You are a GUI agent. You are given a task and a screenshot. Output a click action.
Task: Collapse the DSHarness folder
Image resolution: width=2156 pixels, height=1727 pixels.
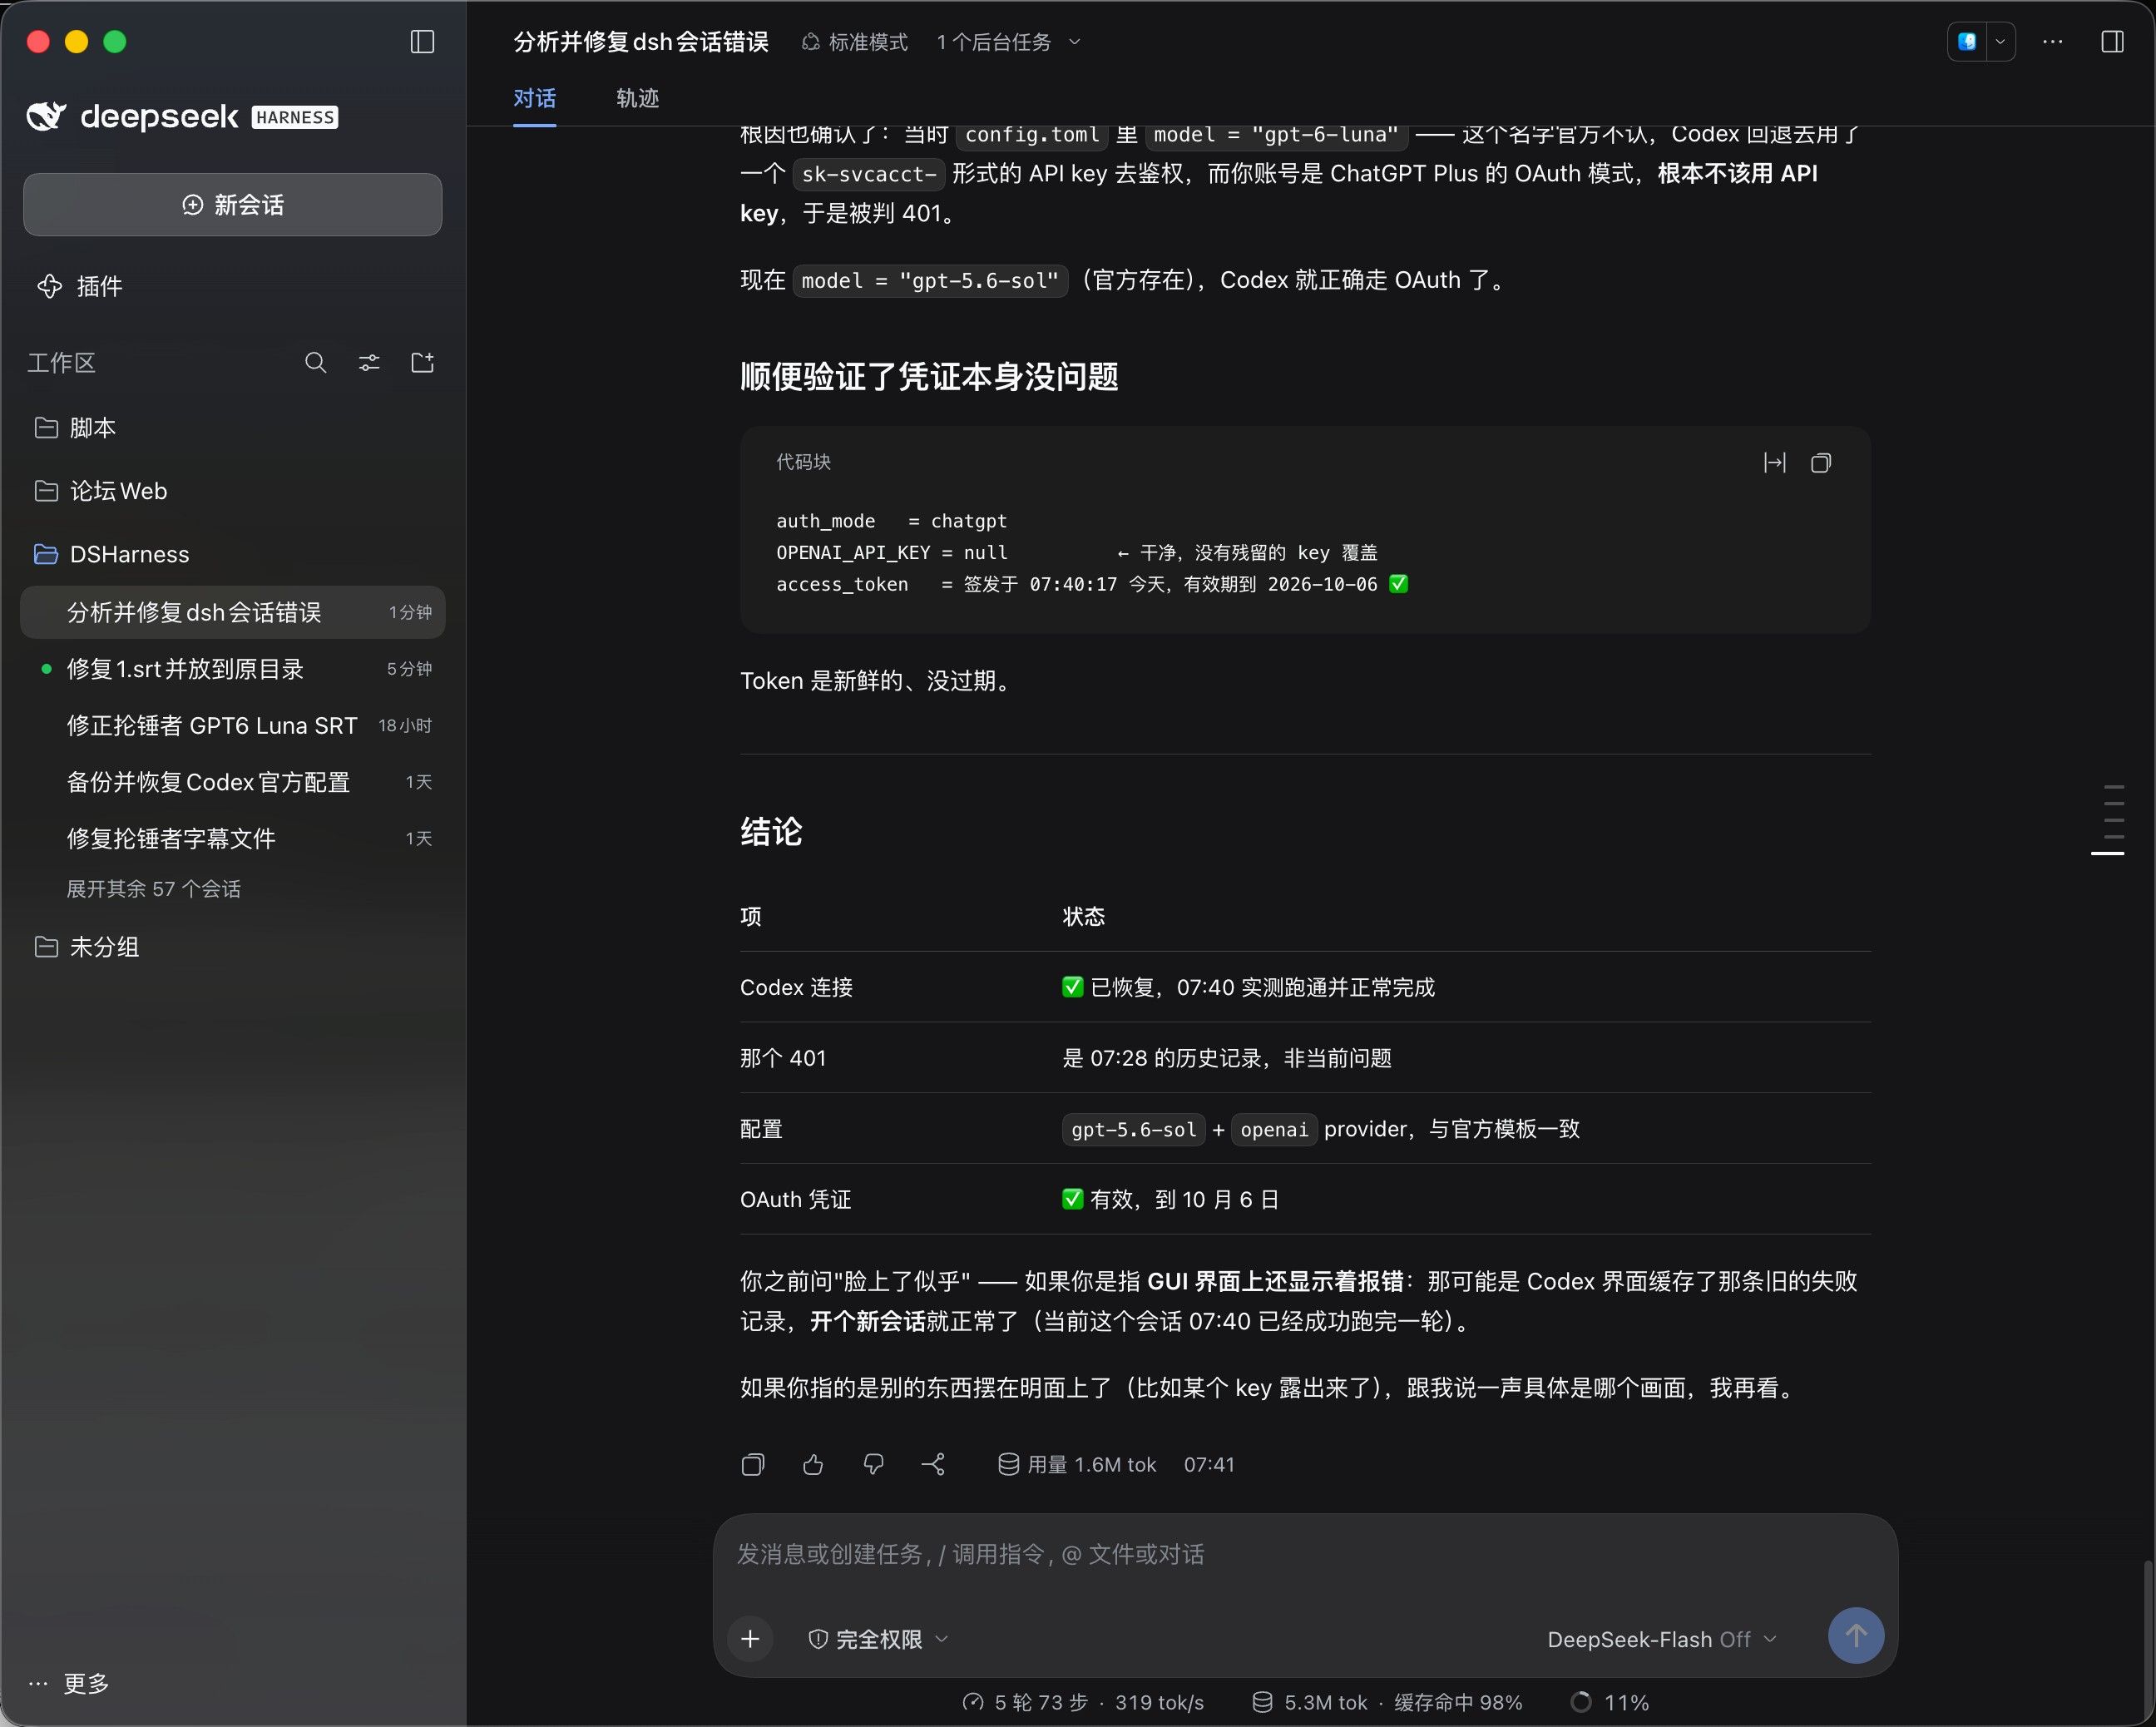coord(232,554)
